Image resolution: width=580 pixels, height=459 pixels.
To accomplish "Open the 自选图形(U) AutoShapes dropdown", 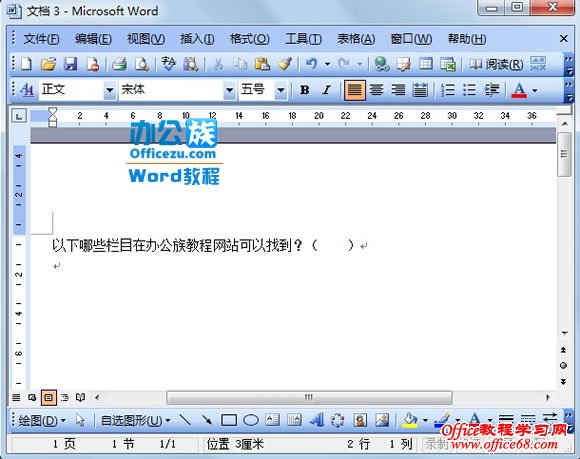I will [x=136, y=421].
